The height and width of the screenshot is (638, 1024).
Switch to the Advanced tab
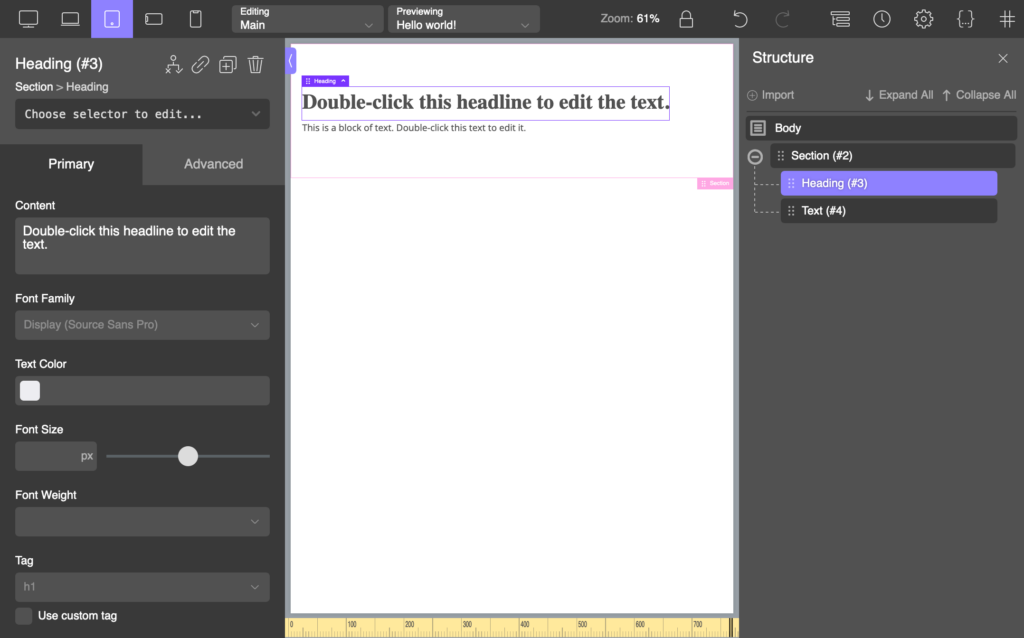pyautogui.click(x=214, y=164)
